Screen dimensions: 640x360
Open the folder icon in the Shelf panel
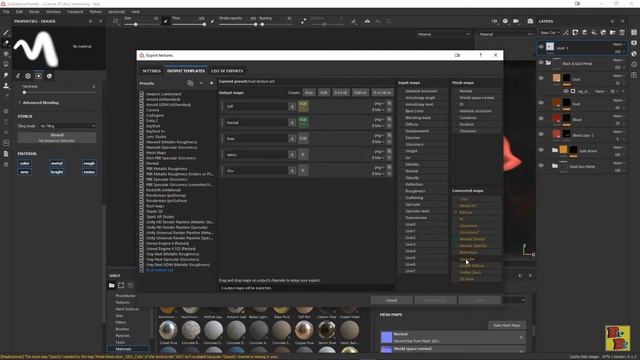[x=111, y=285]
